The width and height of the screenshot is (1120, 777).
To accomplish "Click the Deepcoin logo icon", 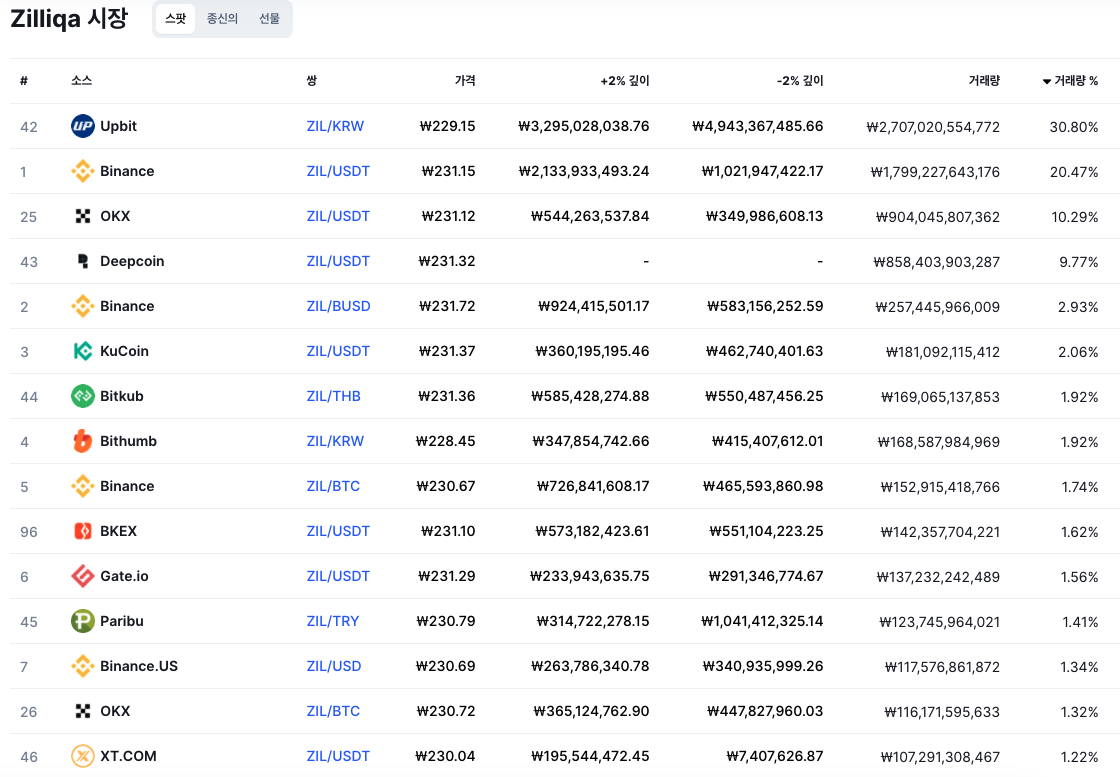I will [x=83, y=261].
